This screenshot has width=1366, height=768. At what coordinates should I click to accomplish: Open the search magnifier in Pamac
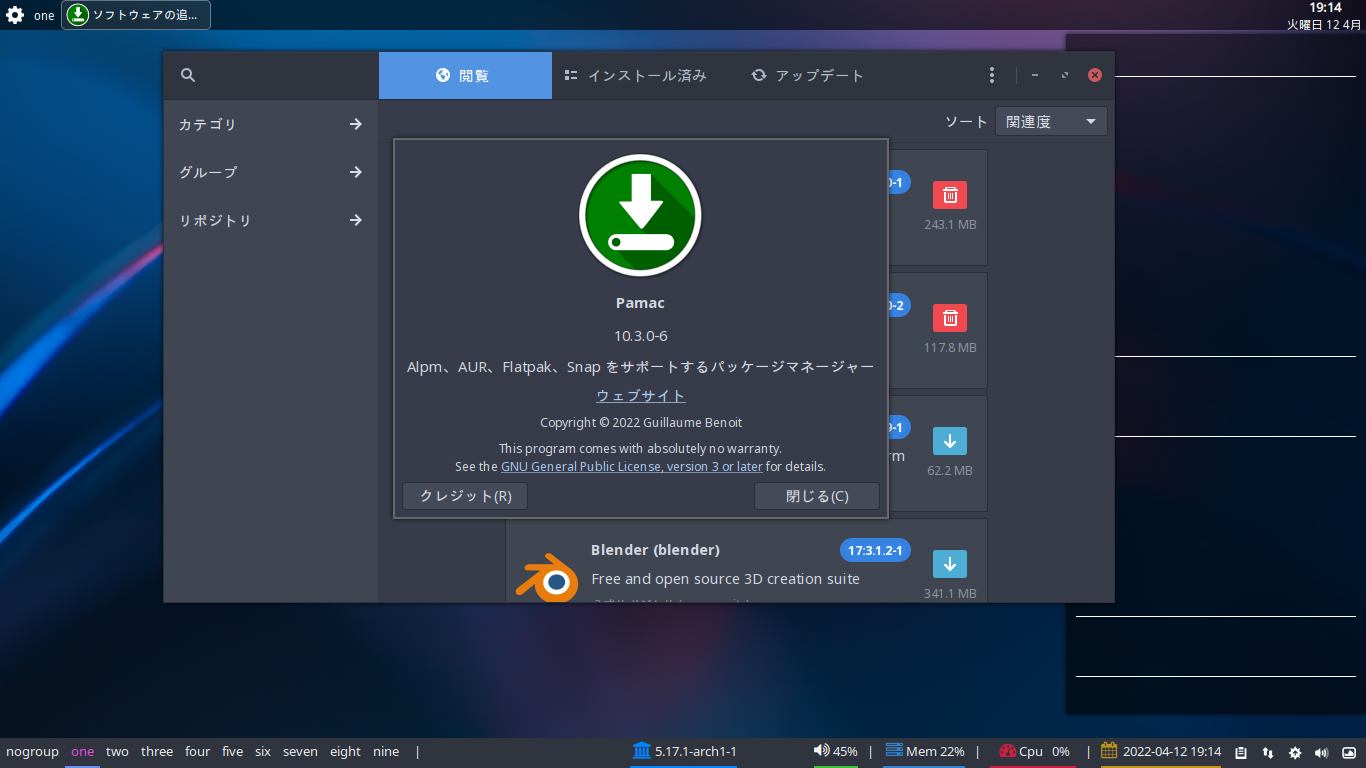click(188, 75)
